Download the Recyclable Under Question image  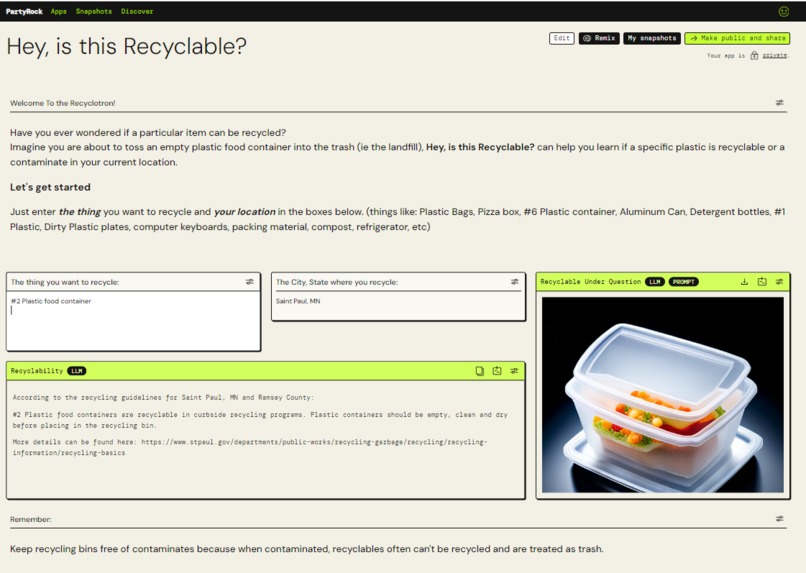point(744,282)
